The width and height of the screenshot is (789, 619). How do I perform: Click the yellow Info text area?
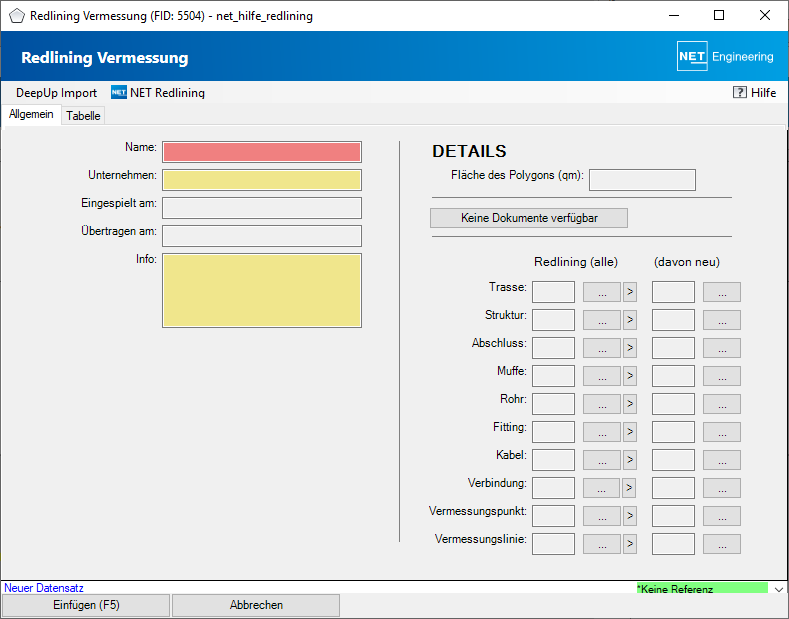point(262,290)
